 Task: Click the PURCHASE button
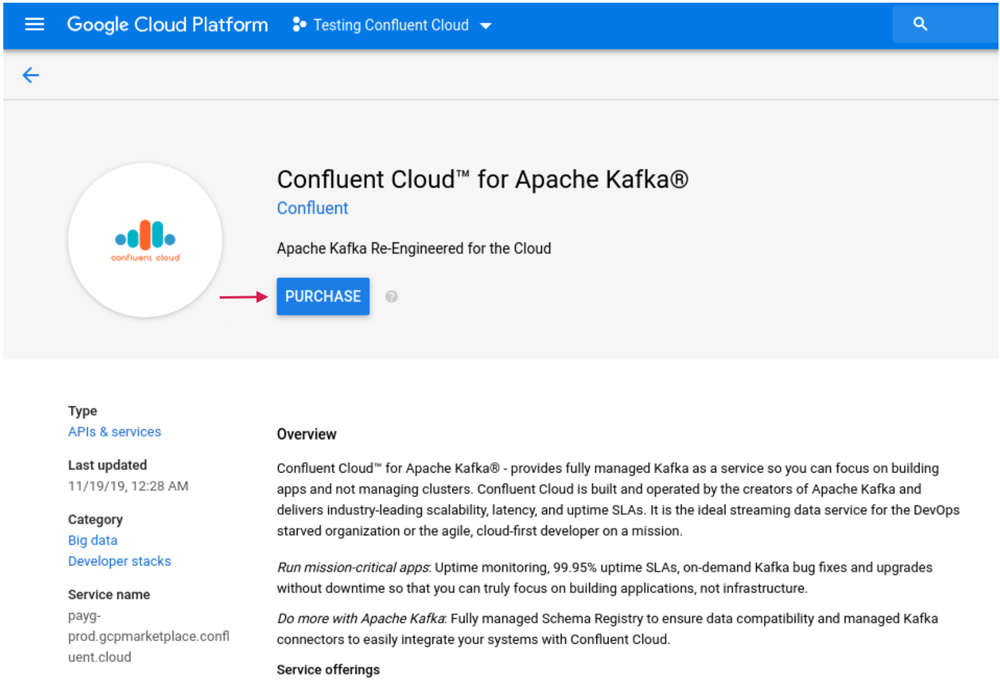point(323,296)
